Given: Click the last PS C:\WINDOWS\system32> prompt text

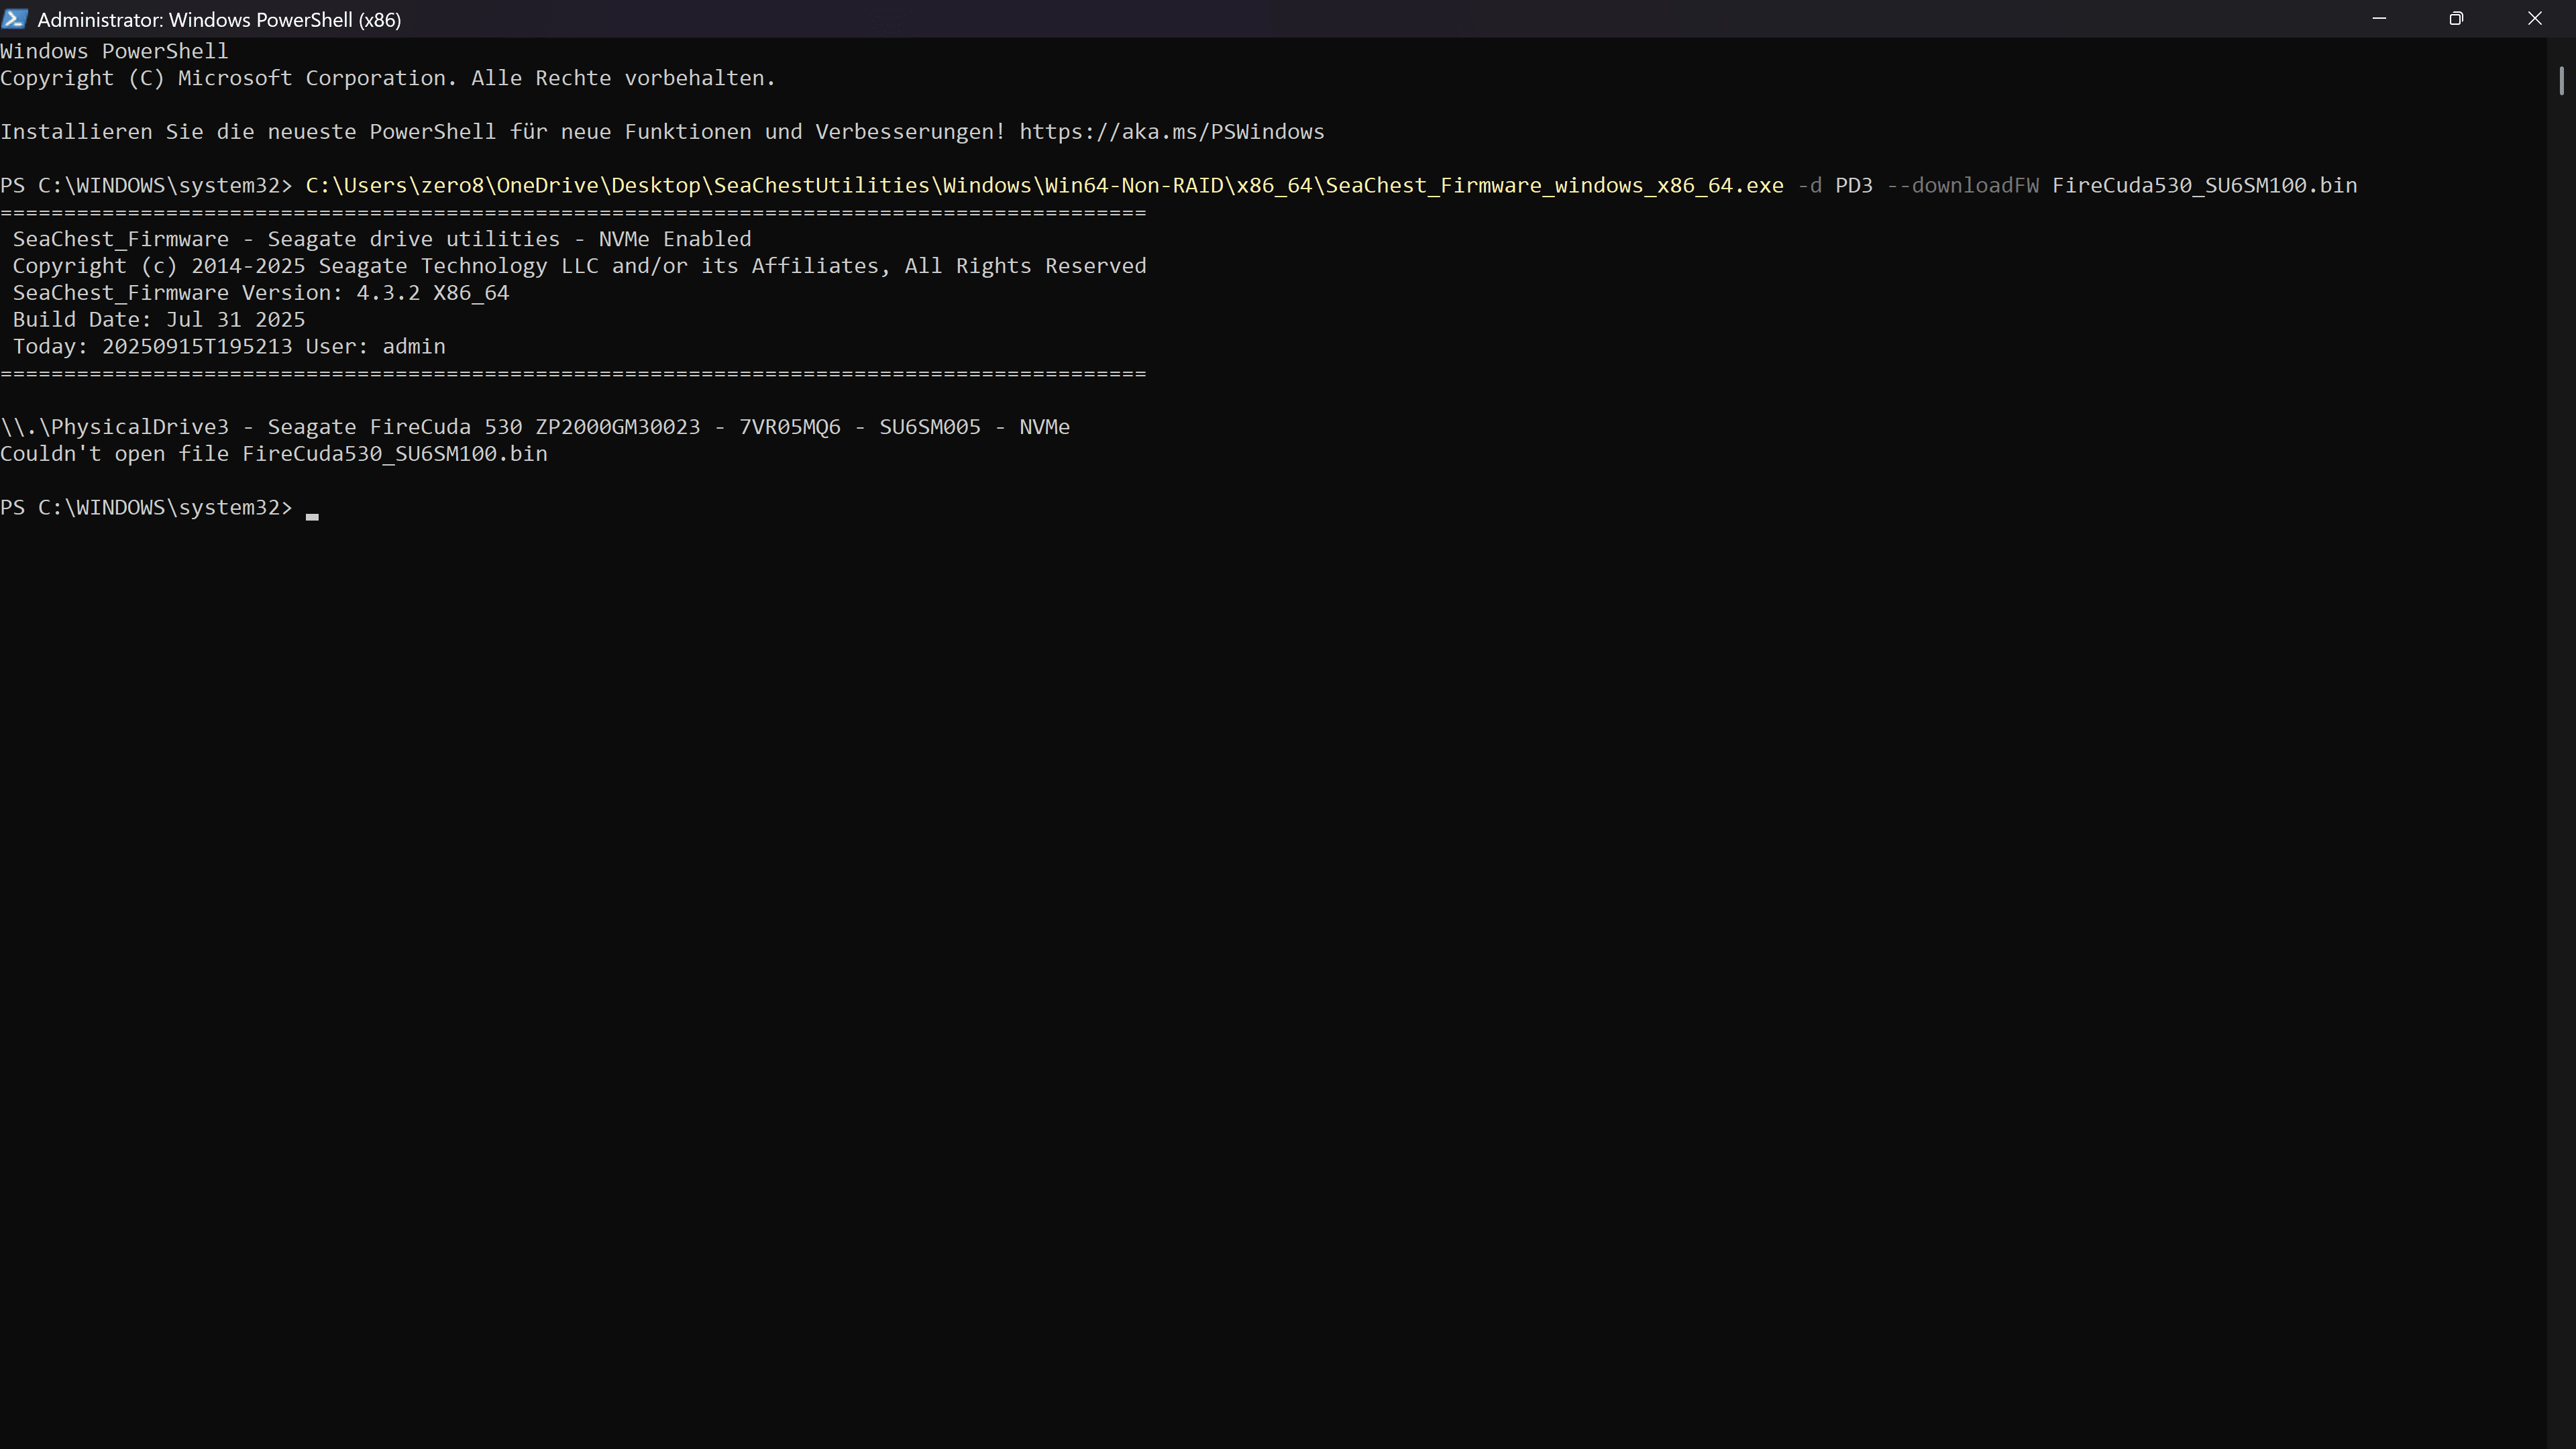Looking at the screenshot, I should [146, 508].
